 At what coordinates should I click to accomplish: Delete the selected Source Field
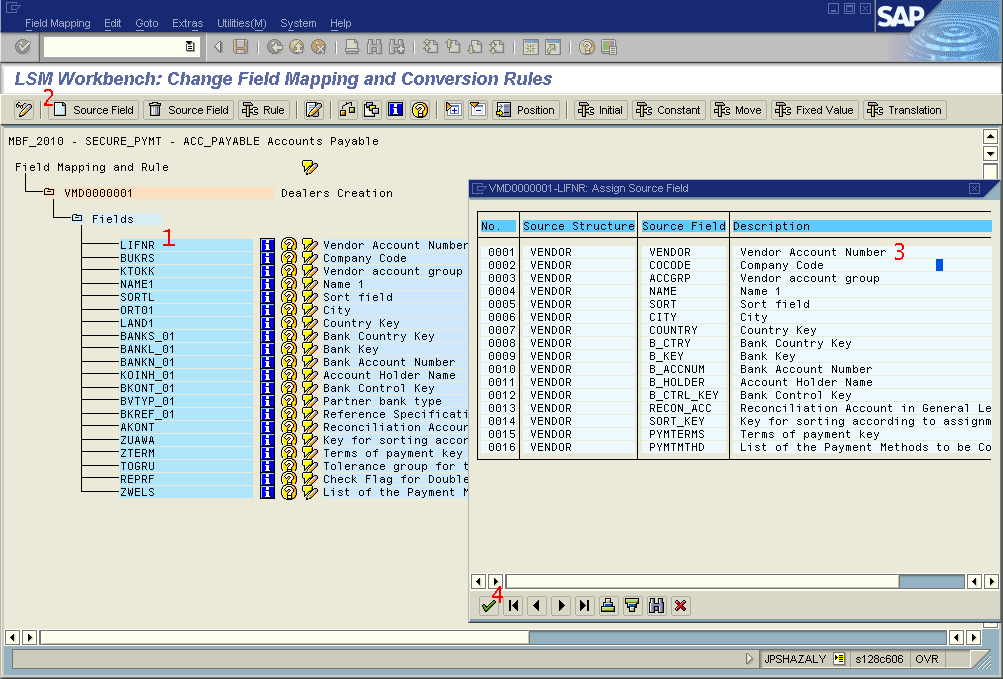point(188,109)
